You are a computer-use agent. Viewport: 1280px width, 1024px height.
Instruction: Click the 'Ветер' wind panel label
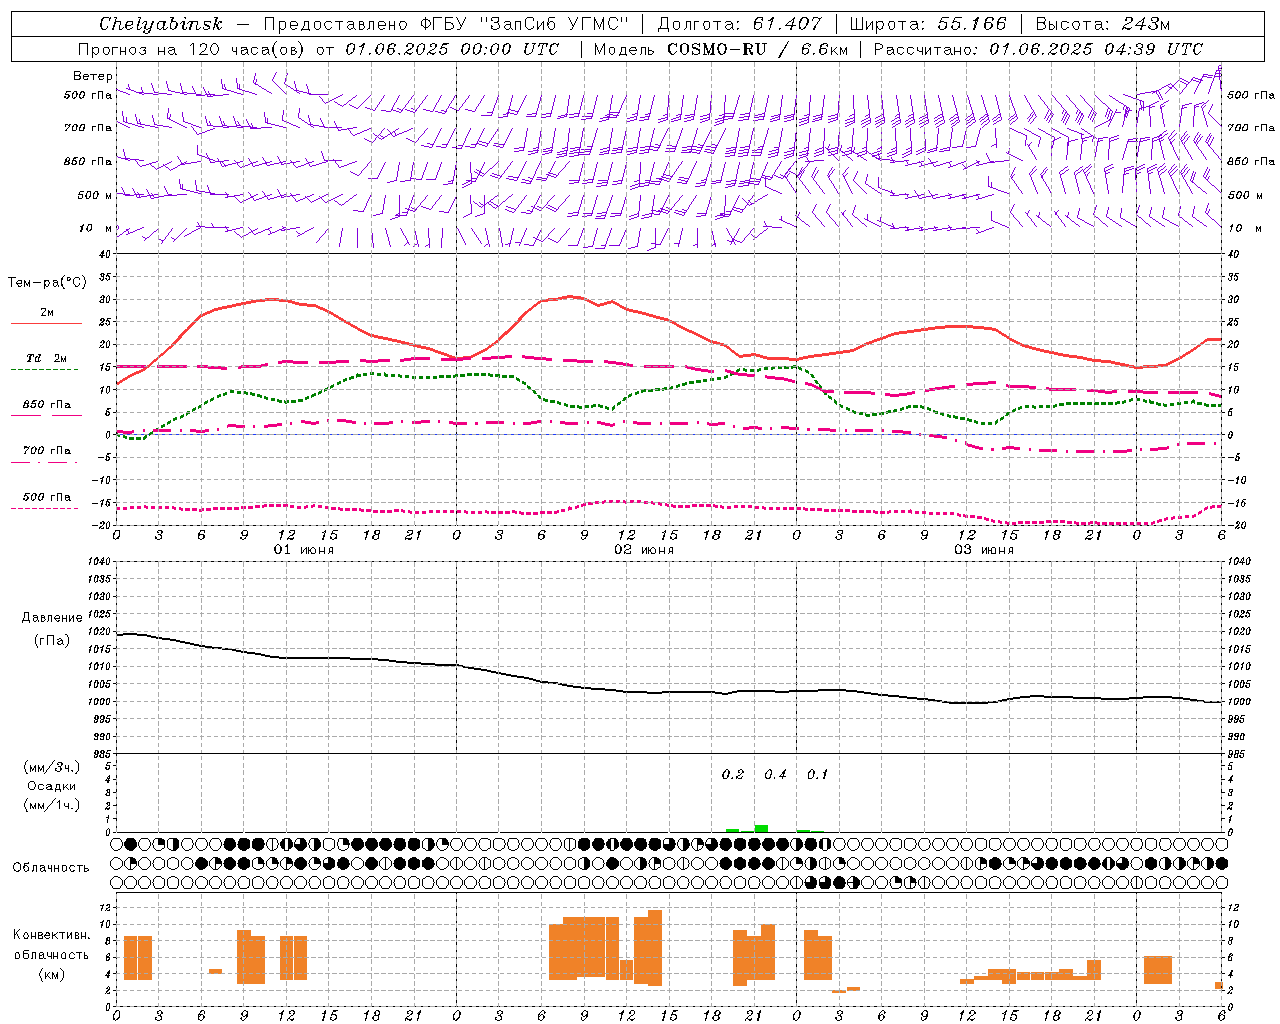click(93, 76)
